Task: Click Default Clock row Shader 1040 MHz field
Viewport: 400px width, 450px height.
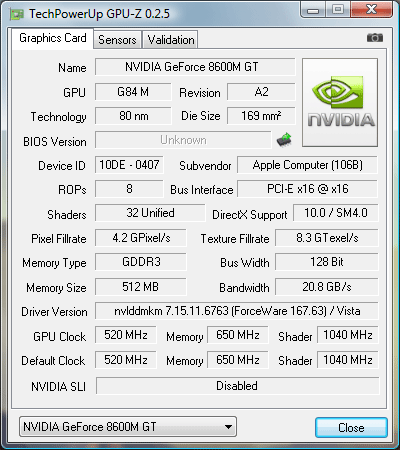Action: [x=348, y=360]
